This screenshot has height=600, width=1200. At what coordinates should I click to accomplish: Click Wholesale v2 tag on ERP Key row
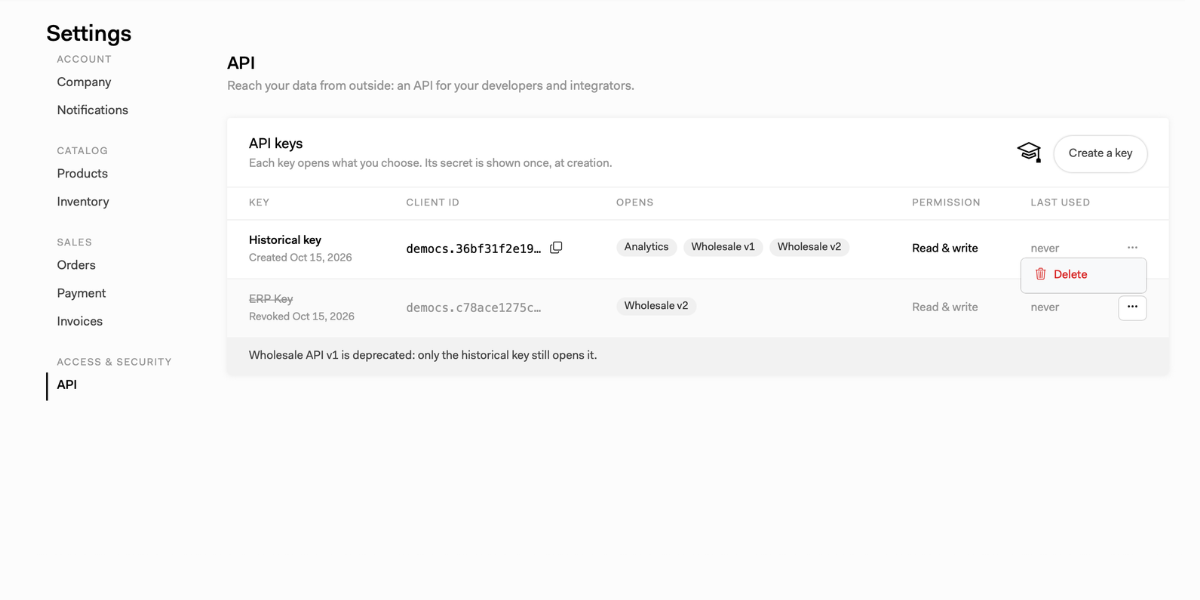coord(656,306)
